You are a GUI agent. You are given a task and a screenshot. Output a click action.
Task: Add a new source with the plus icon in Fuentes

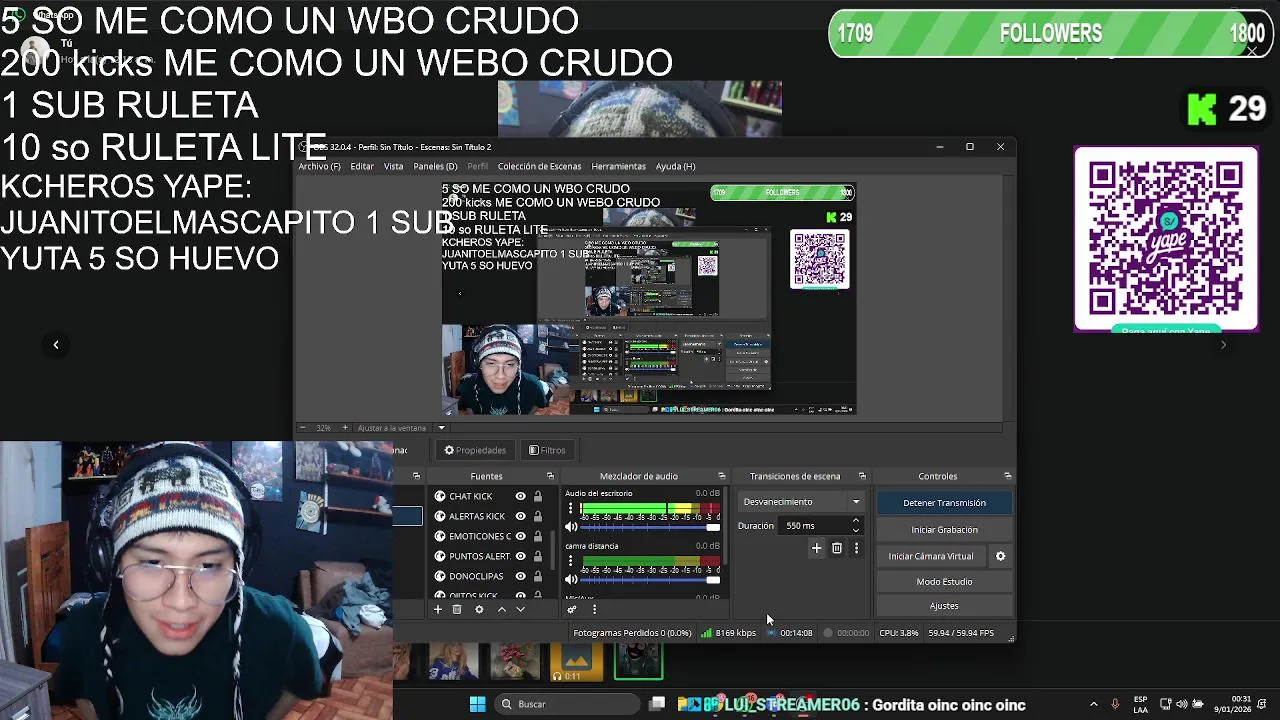[437, 609]
